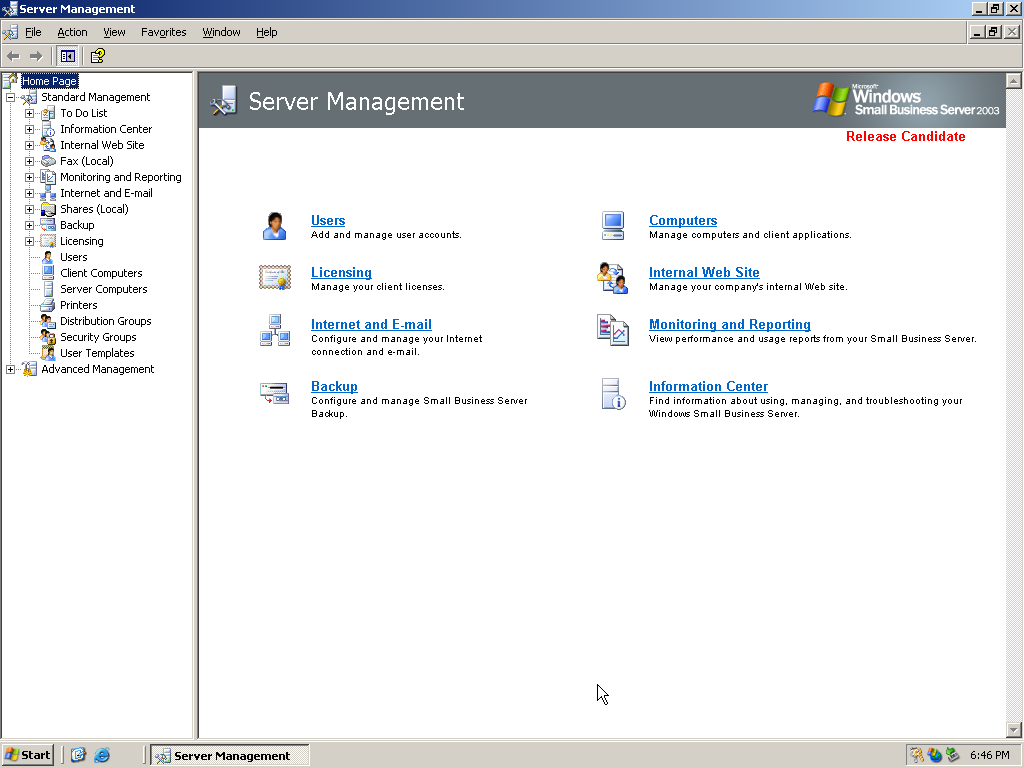Click the Backup icon in main pane
1024x768 pixels.
pos(274,392)
